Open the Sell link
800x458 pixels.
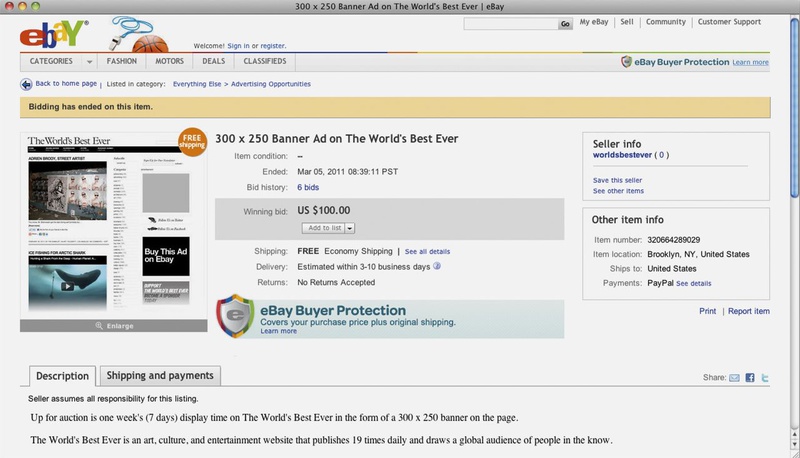(x=627, y=22)
